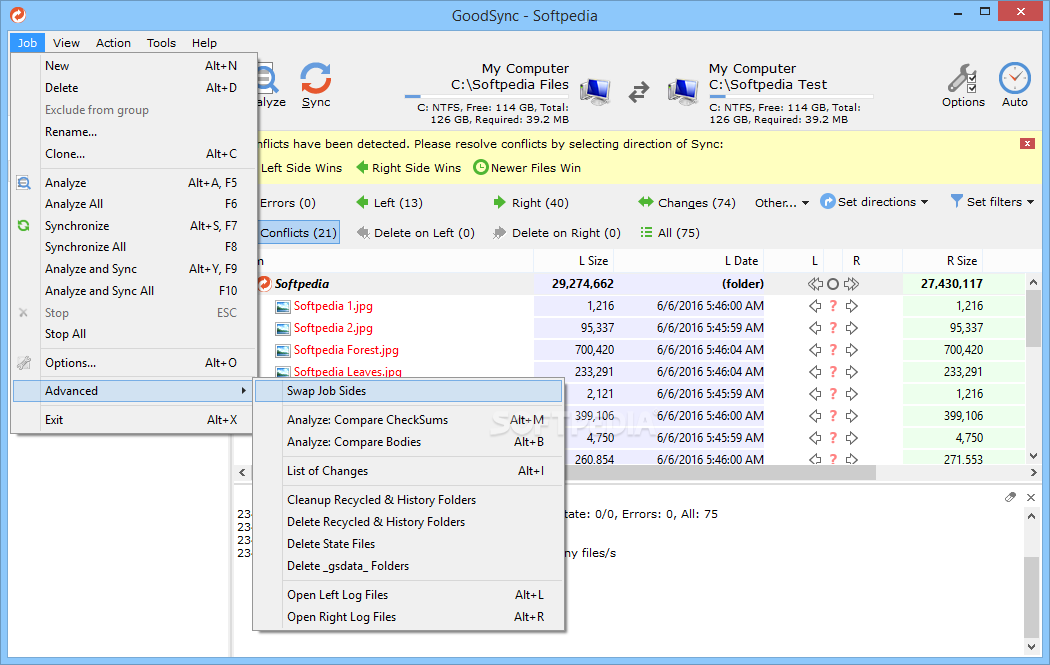This screenshot has height=665, width=1050.
Task: Show Delete on Left (0) filter
Action: pyautogui.click(x=415, y=232)
